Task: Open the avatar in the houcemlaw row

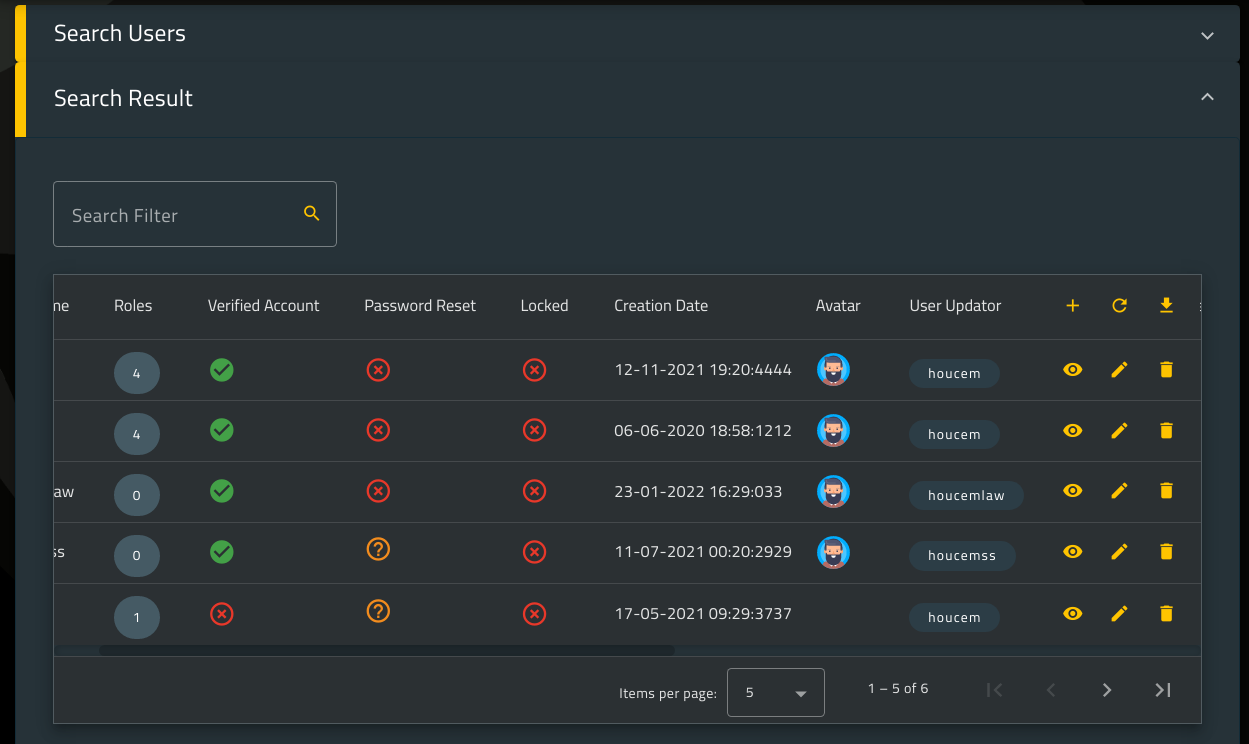Action: (x=834, y=491)
